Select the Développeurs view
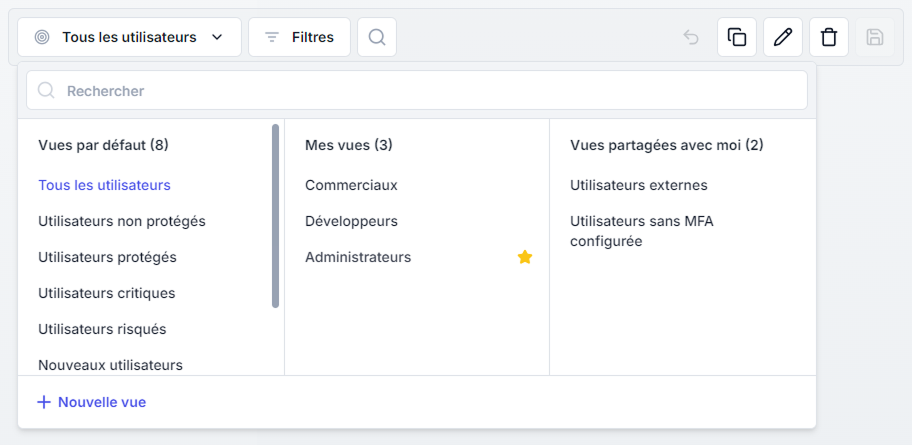This screenshot has height=445, width=912. tap(351, 221)
